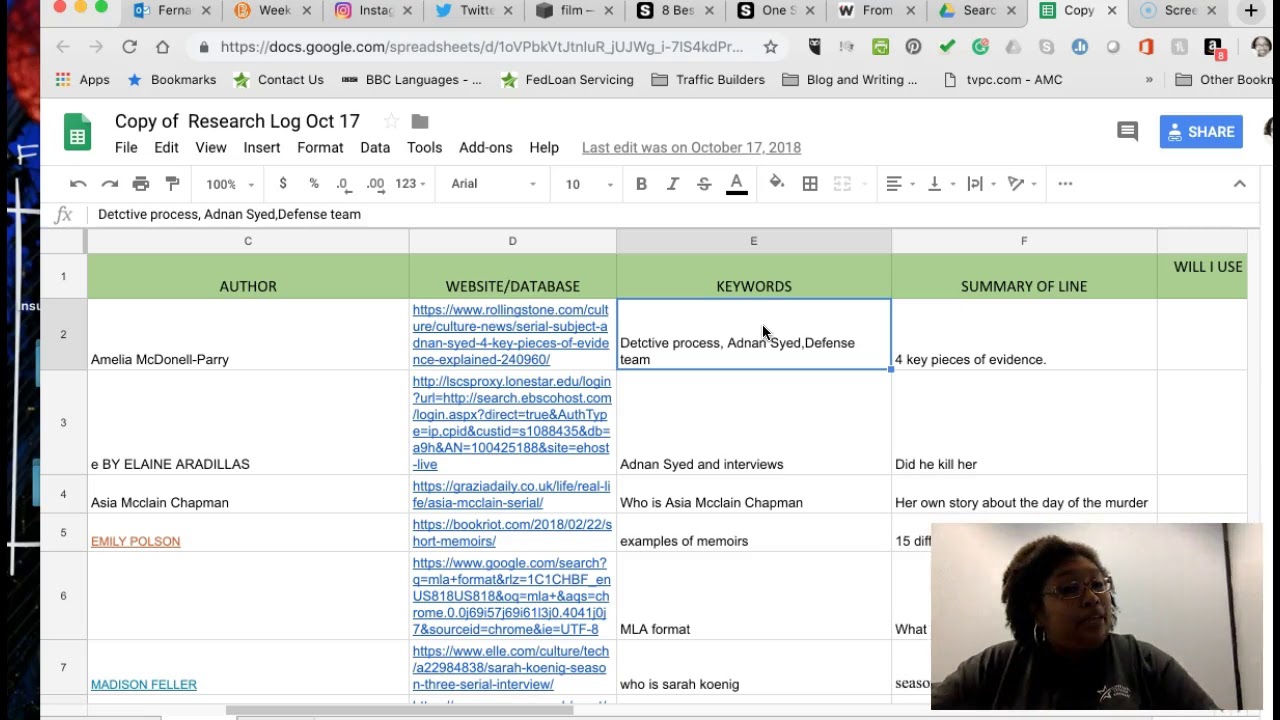This screenshot has height=720, width=1280.
Task: Format as currency with dollar icon
Action: click(x=283, y=184)
